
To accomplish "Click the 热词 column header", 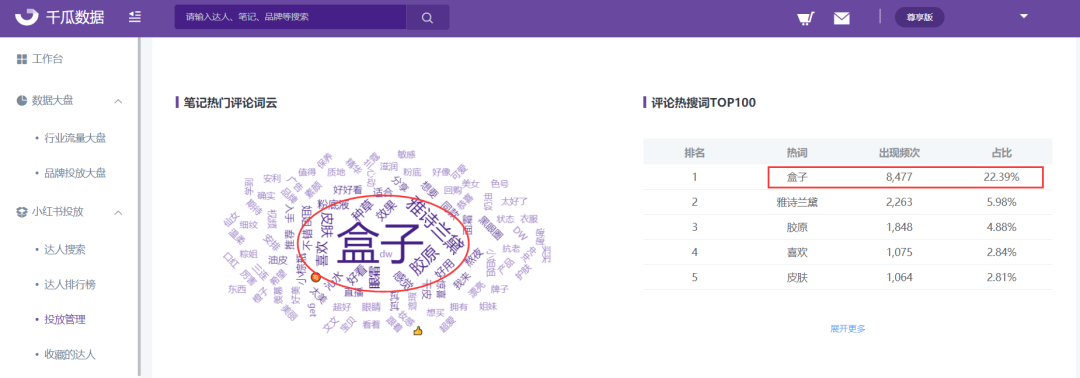I will click(x=797, y=152).
